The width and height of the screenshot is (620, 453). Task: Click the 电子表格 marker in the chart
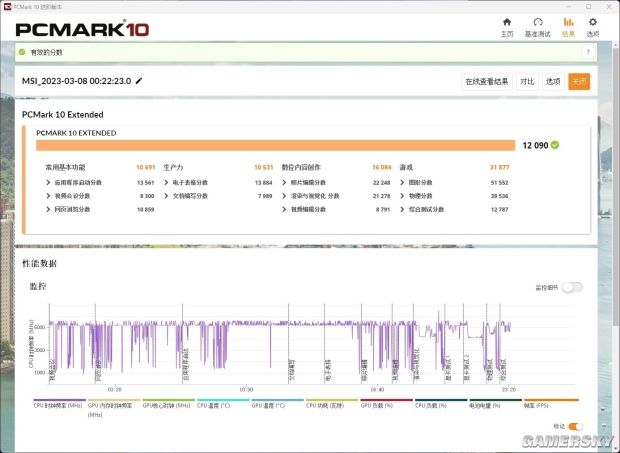[x=328, y=370]
